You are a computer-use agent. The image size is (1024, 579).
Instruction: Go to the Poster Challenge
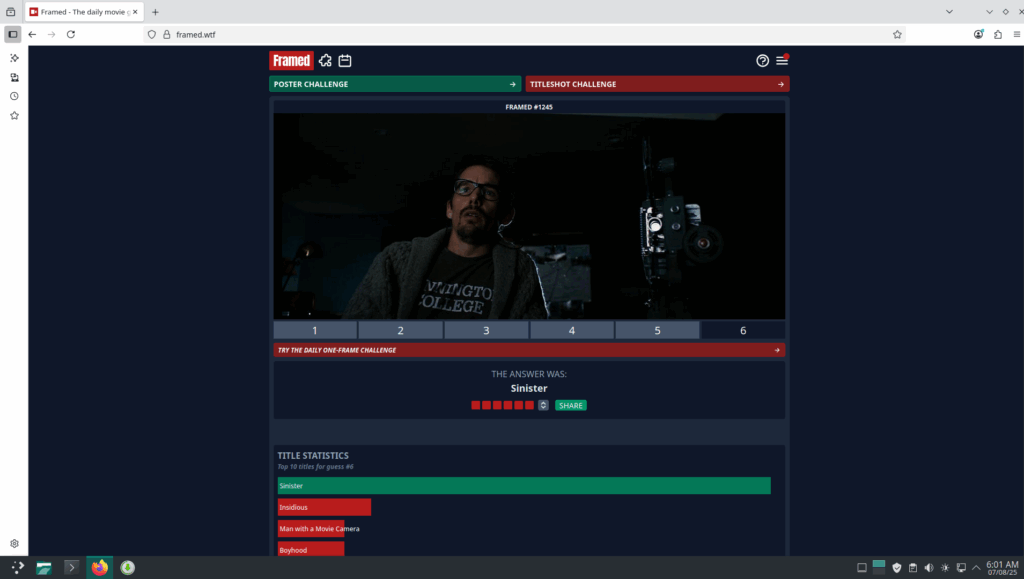tap(395, 84)
